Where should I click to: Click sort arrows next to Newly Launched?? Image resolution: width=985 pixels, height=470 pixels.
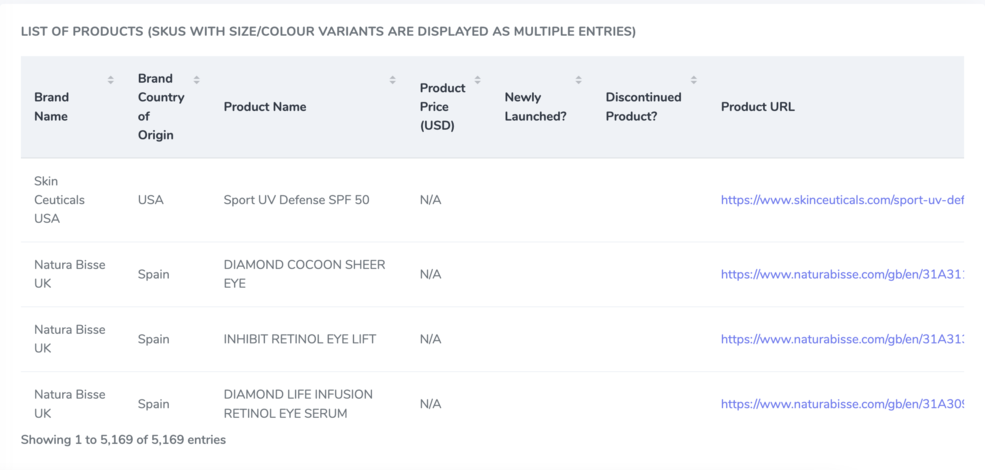pos(578,80)
